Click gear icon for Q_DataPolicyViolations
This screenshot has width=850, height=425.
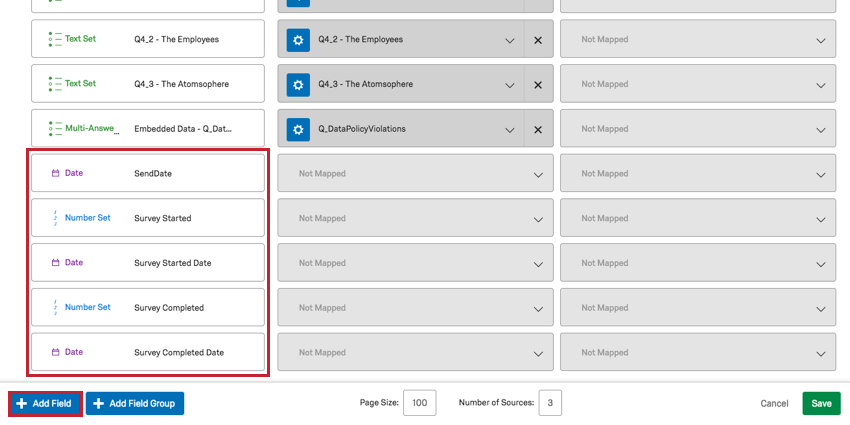[298, 129]
